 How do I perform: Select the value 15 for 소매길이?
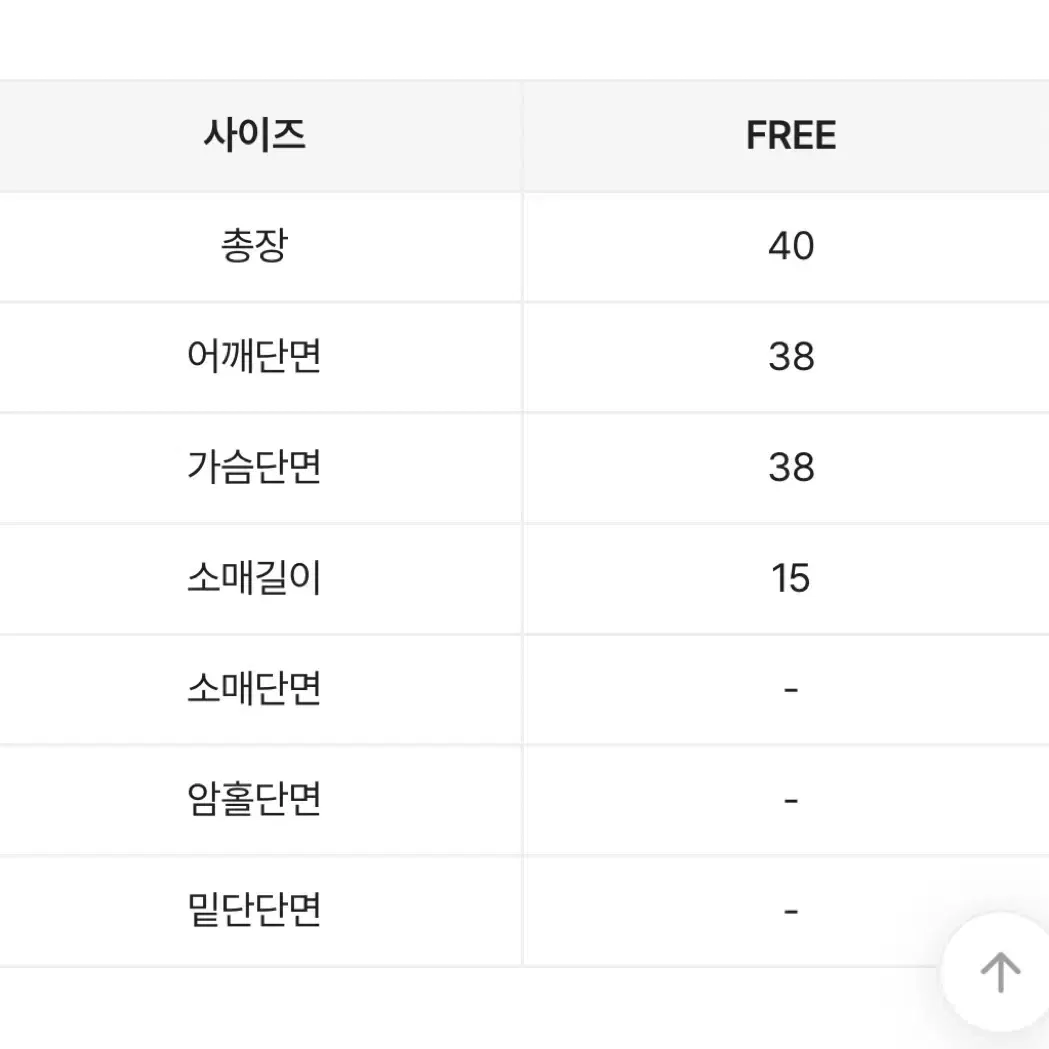coord(790,578)
